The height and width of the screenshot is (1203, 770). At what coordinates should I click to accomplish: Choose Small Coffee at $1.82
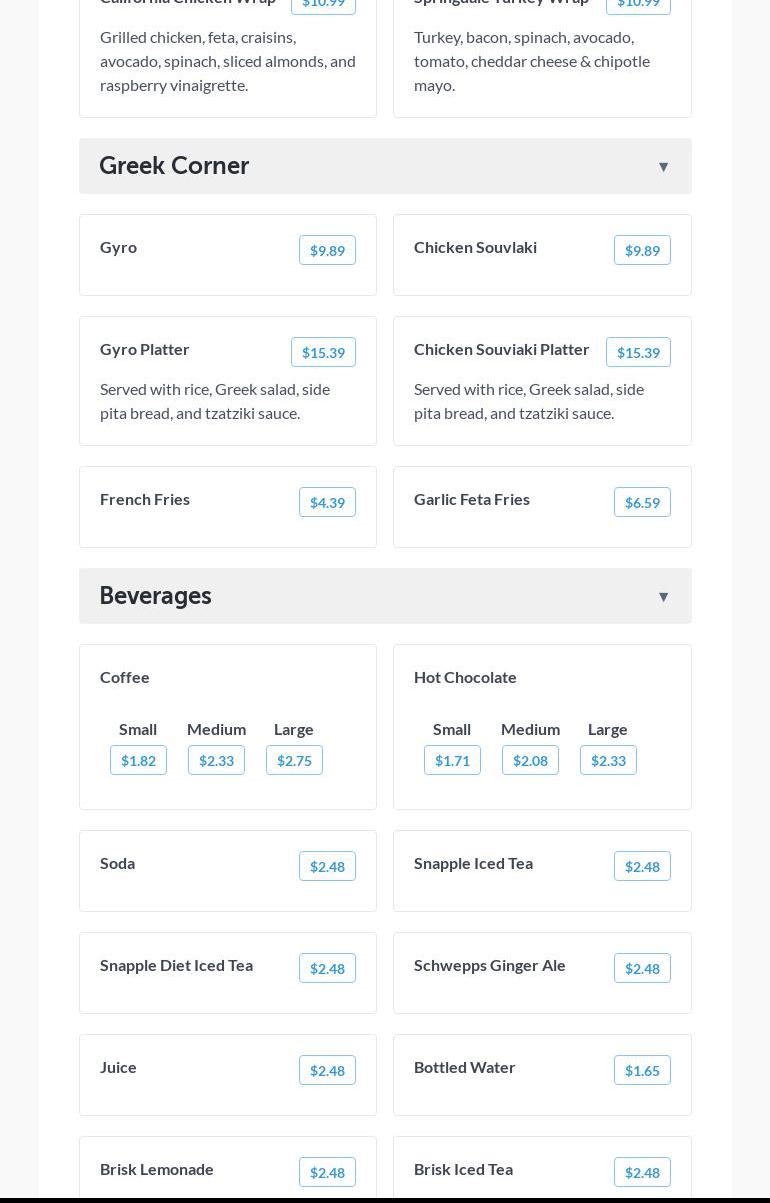click(138, 761)
